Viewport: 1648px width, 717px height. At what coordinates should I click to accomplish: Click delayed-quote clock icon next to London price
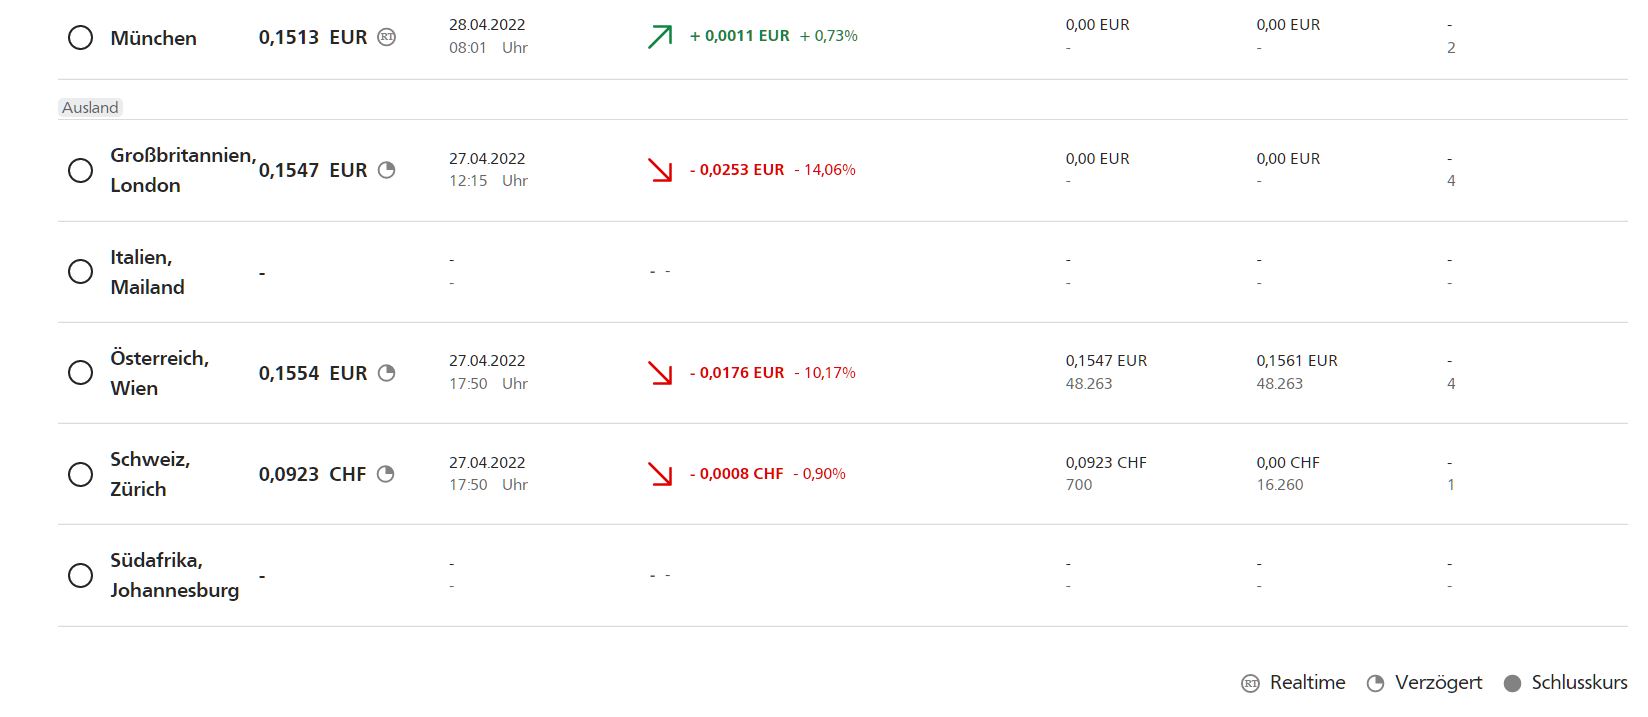click(x=386, y=170)
